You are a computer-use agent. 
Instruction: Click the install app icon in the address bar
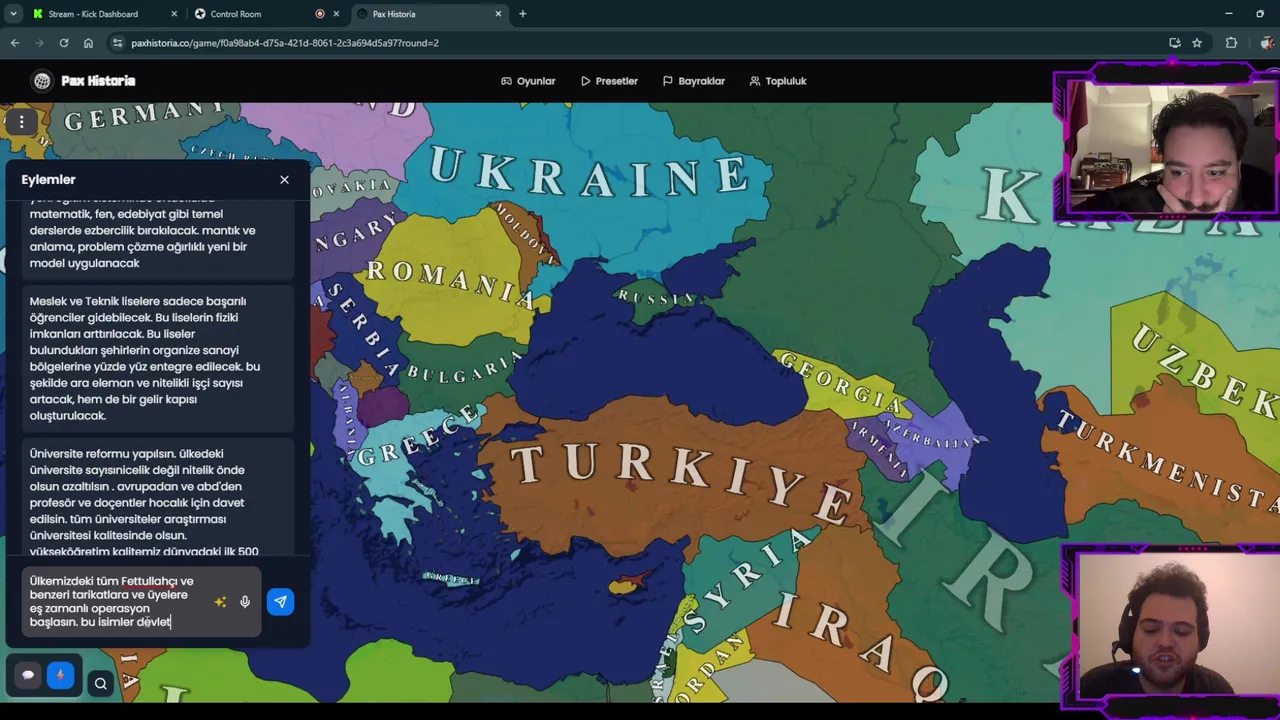click(x=1174, y=43)
